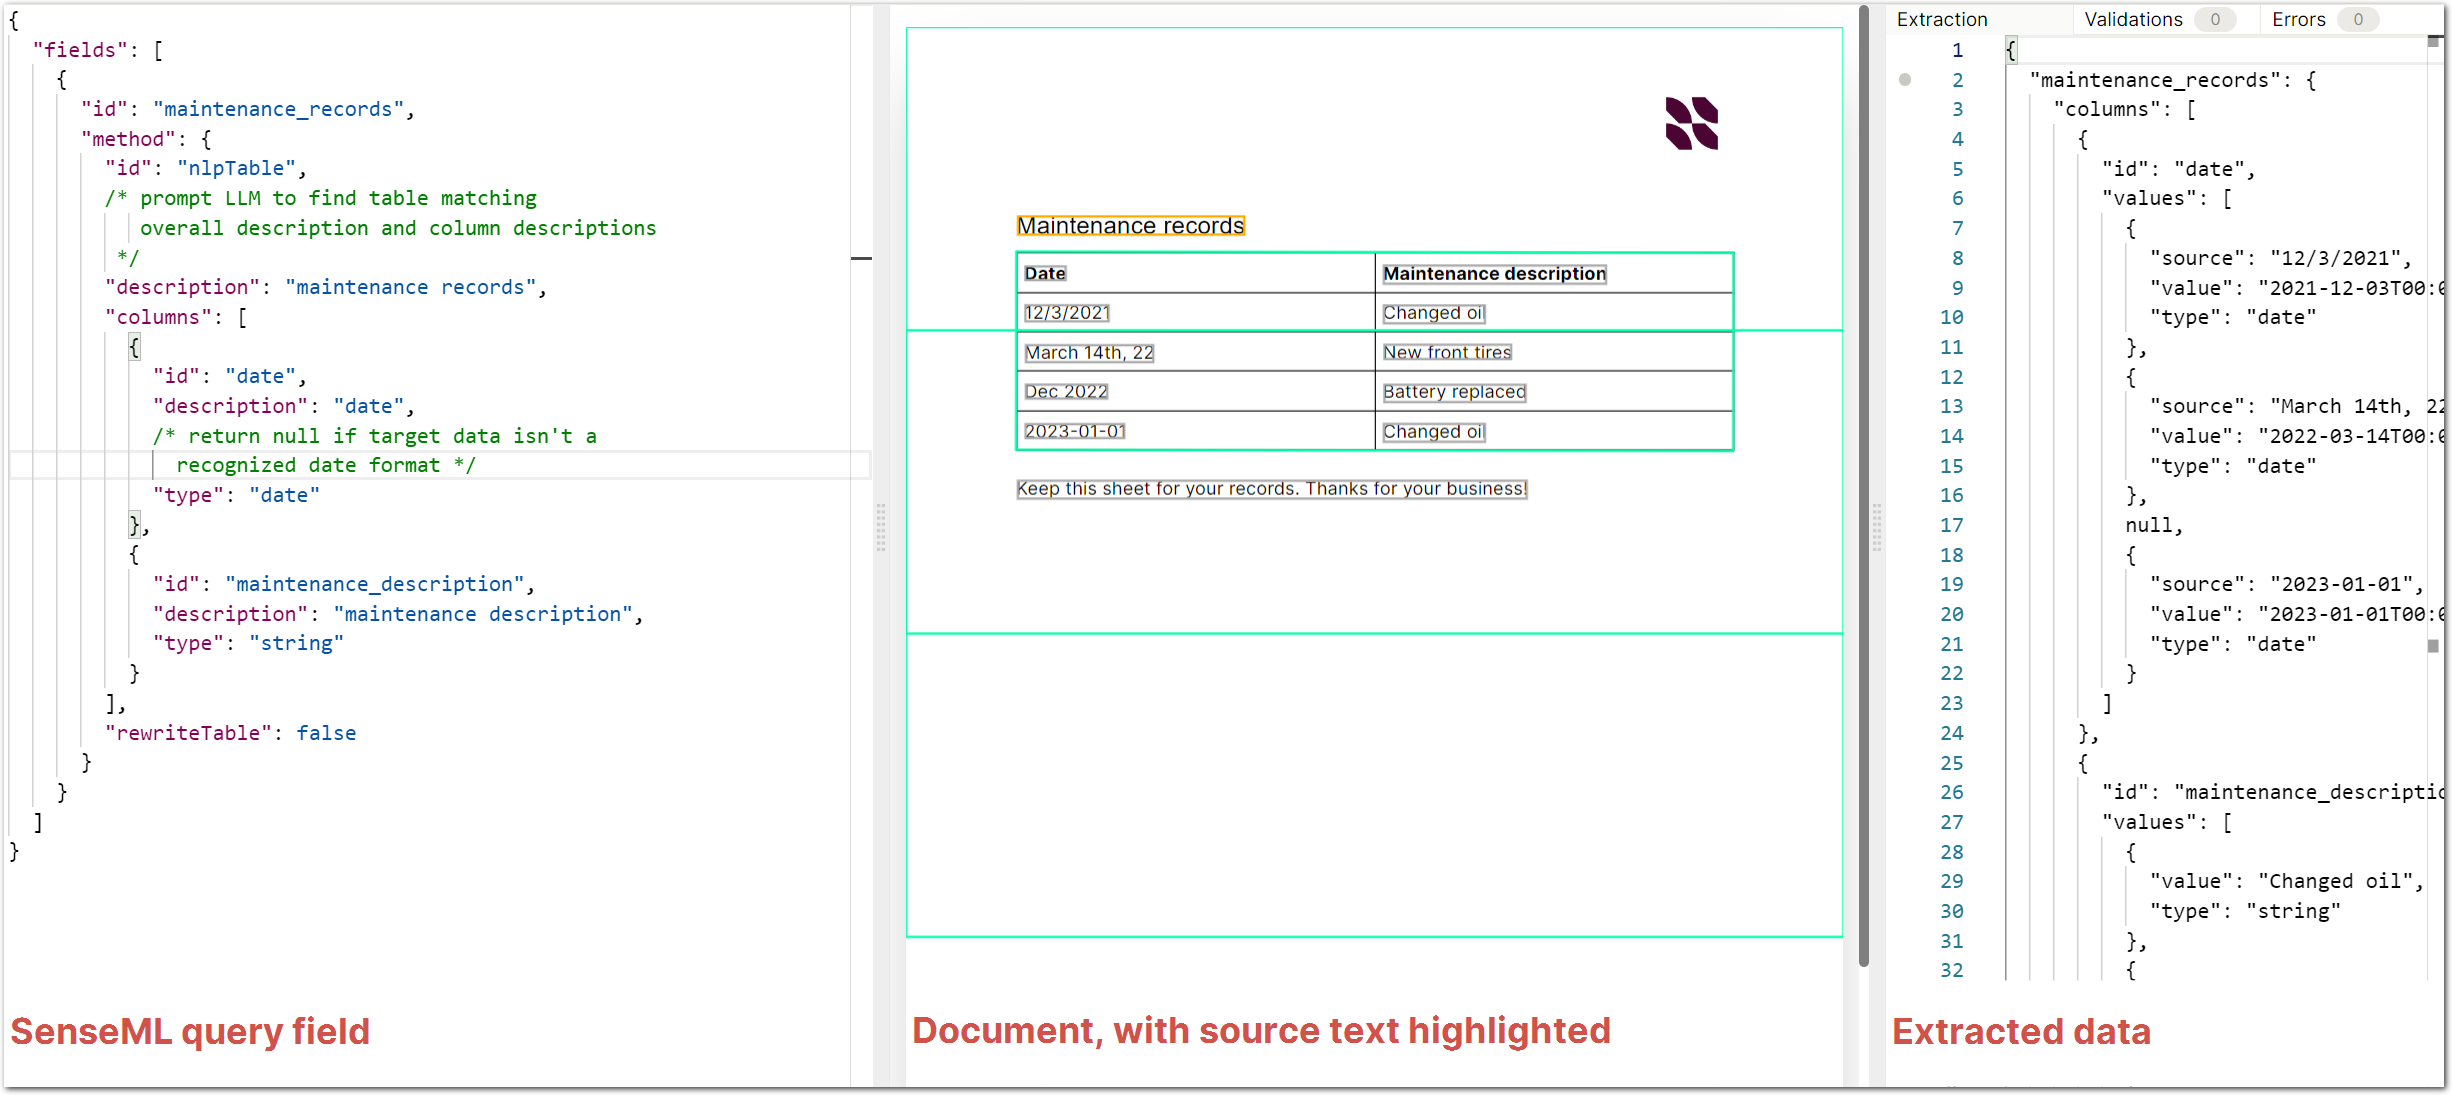Viewport: 2452px width, 1095px height.
Task: Click the overview ruler marker atop extraction editor
Action: (x=2433, y=42)
